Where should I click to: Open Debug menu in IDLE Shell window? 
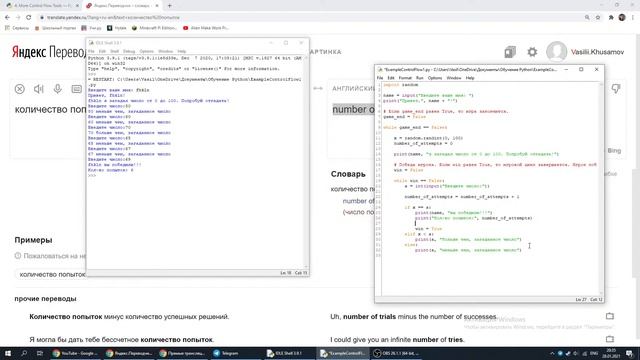pyautogui.click(x=129, y=51)
